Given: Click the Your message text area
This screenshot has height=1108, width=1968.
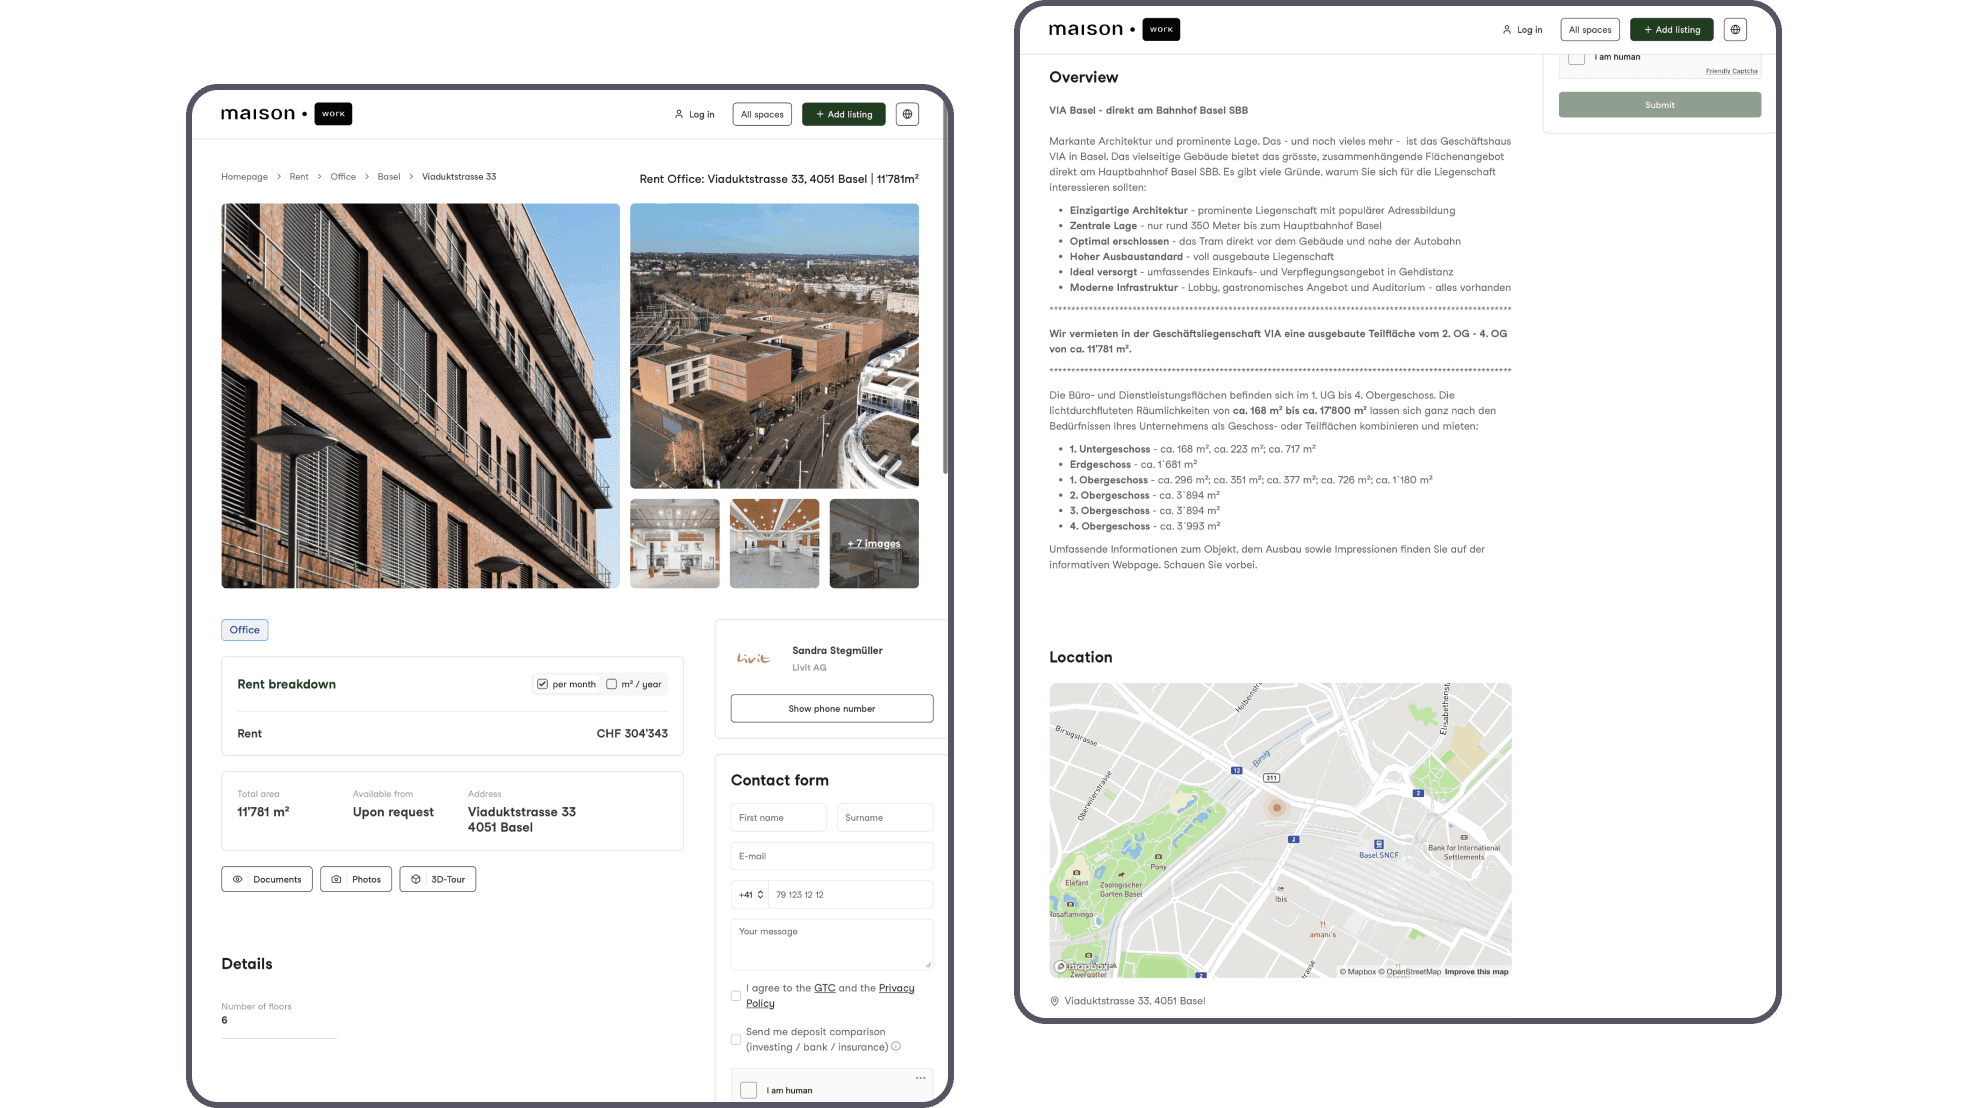Looking at the screenshot, I should pos(832,944).
